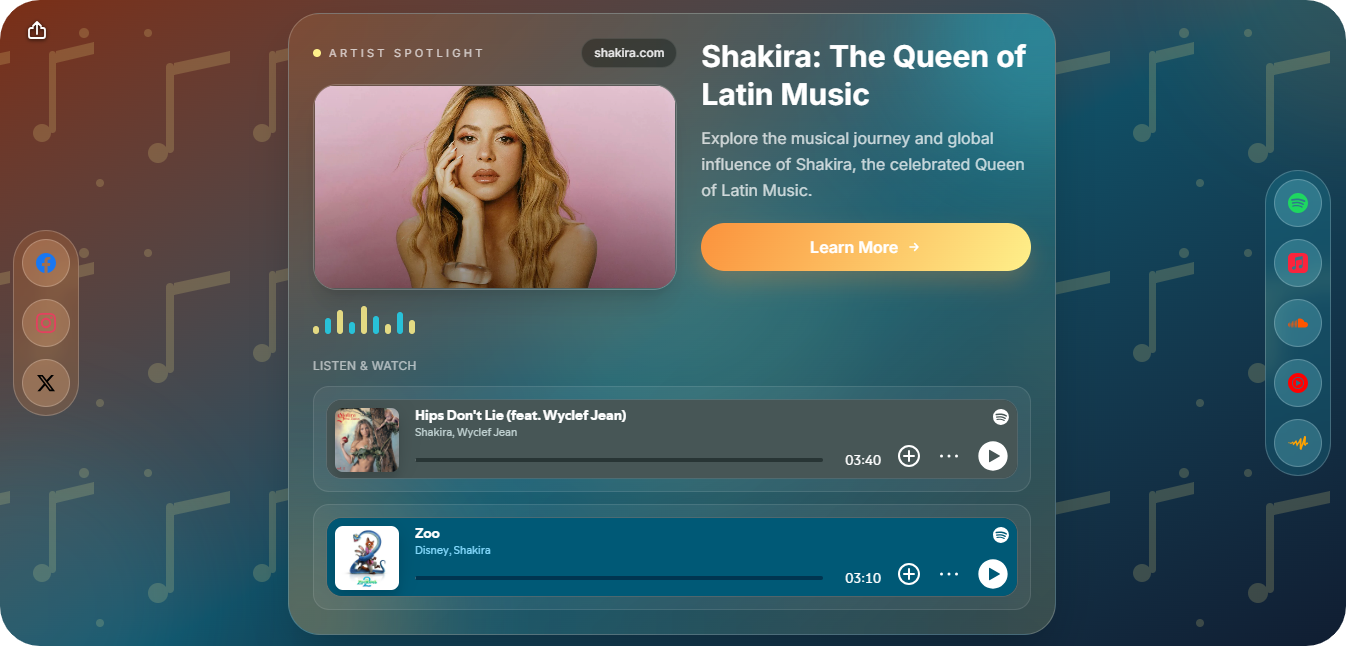Open Shakira's Facebook page icon

pos(46,264)
